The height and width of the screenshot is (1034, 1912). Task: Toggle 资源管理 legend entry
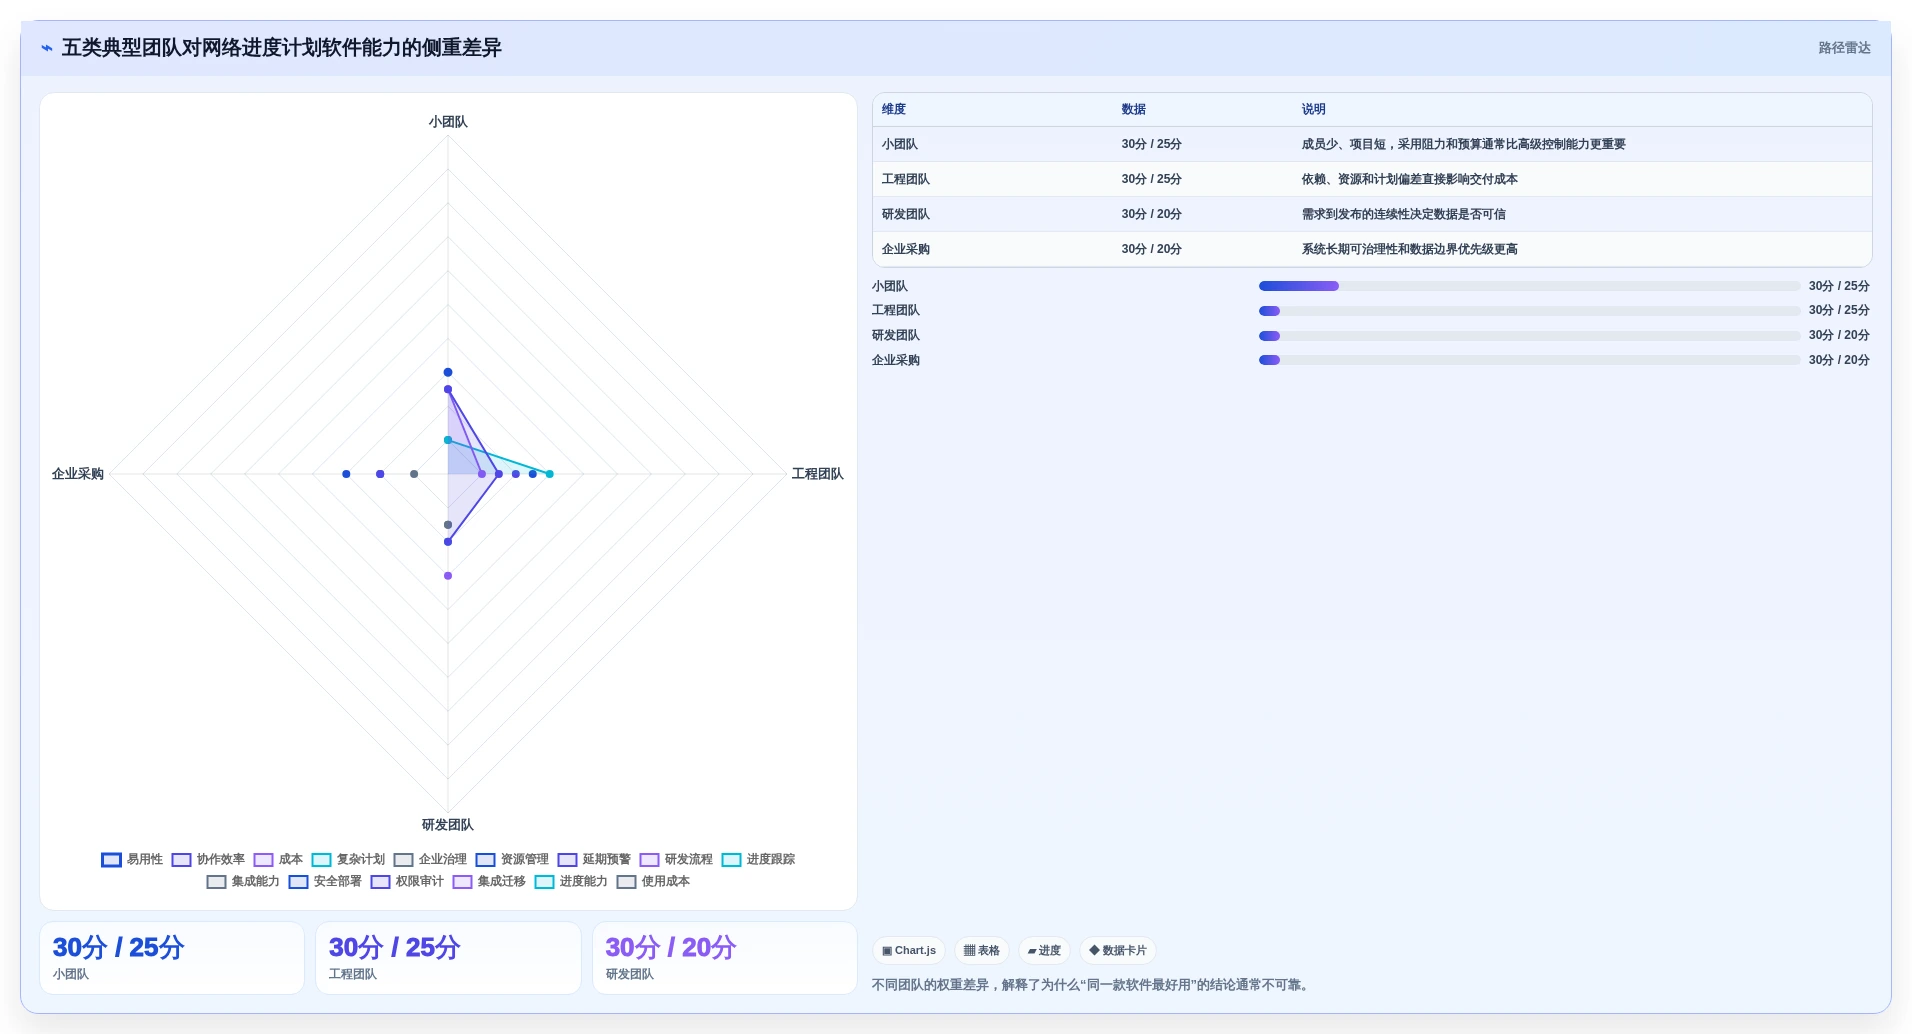pos(512,859)
